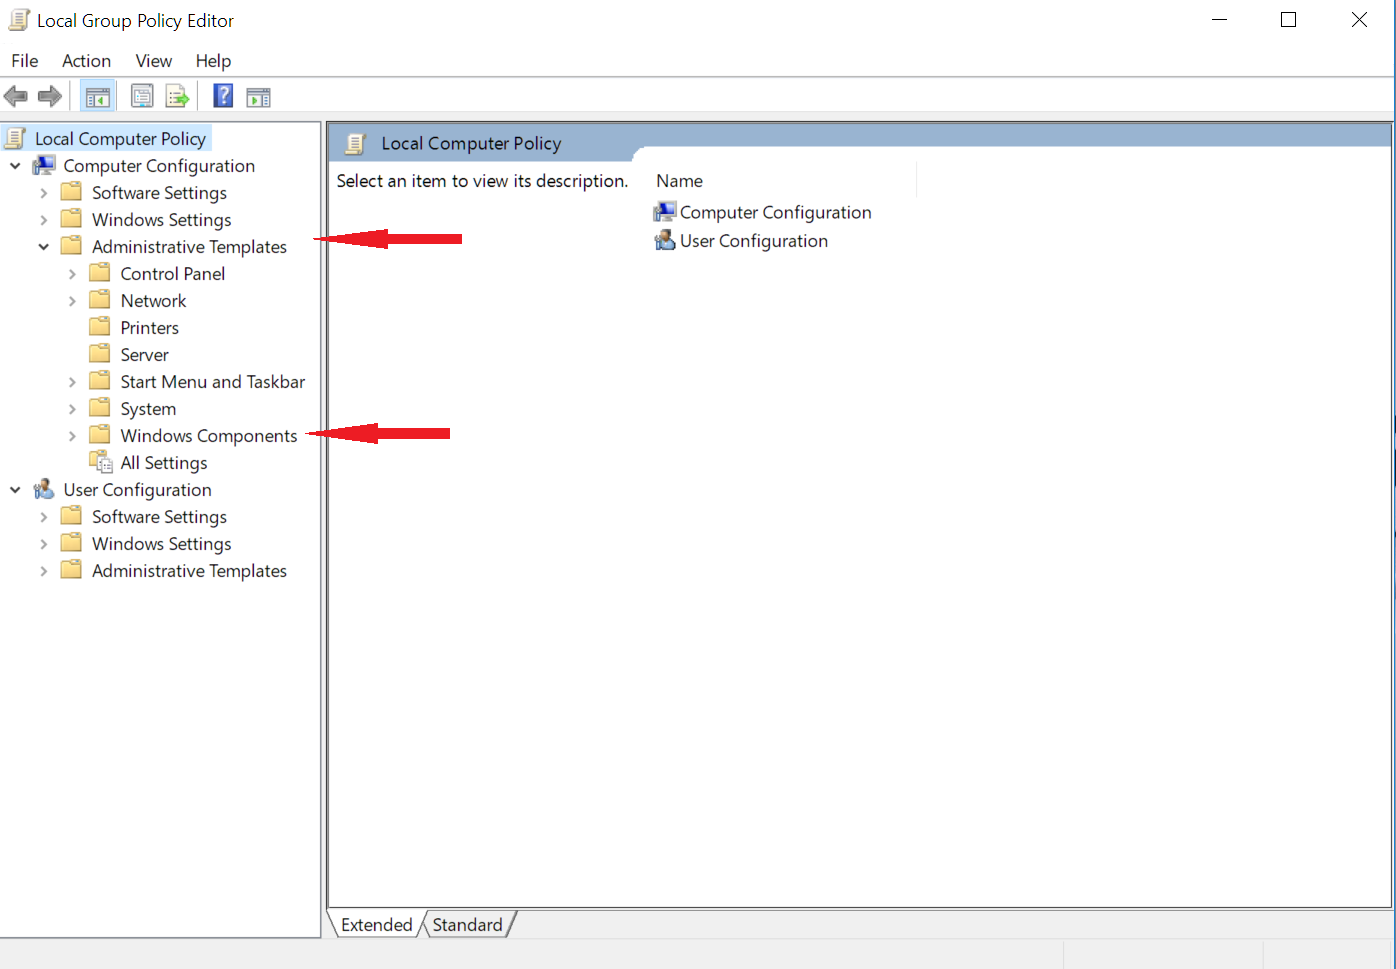Viewport: 1396px width, 969px height.
Task: Open Properties from the toolbar icon
Action: [142, 97]
